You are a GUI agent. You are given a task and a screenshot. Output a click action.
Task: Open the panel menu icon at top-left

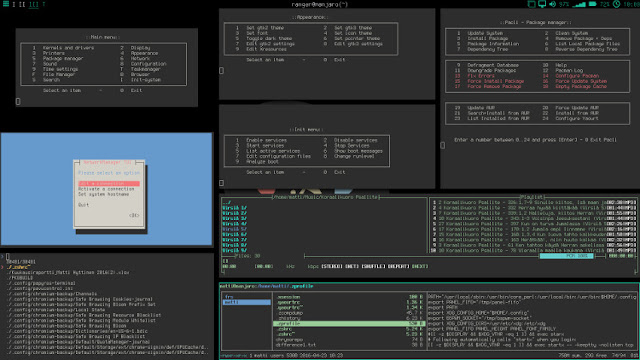pyautogui.click(x=6, y=4)
